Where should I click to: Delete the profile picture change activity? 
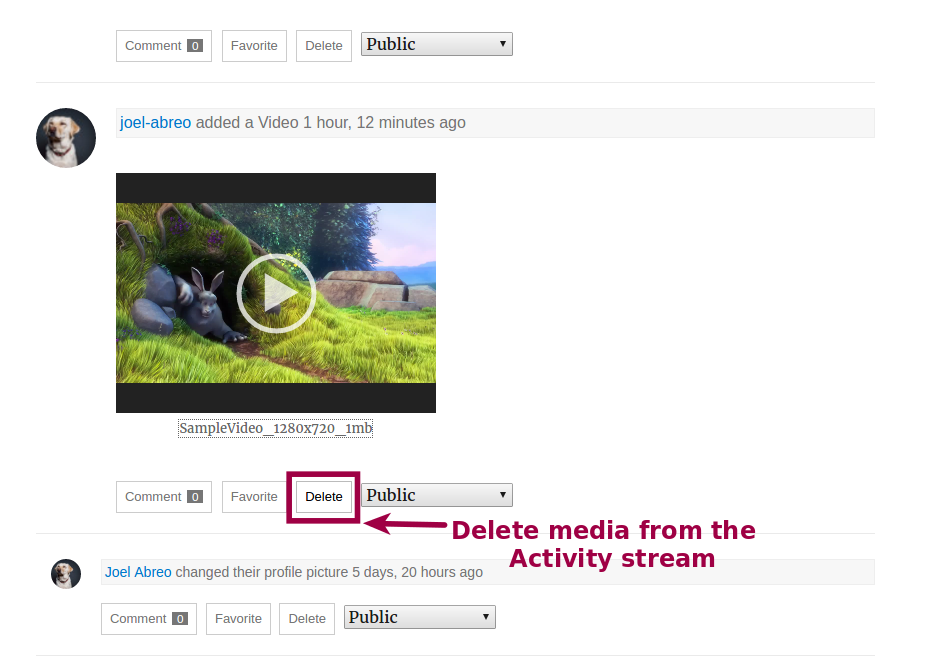point(306,619)
